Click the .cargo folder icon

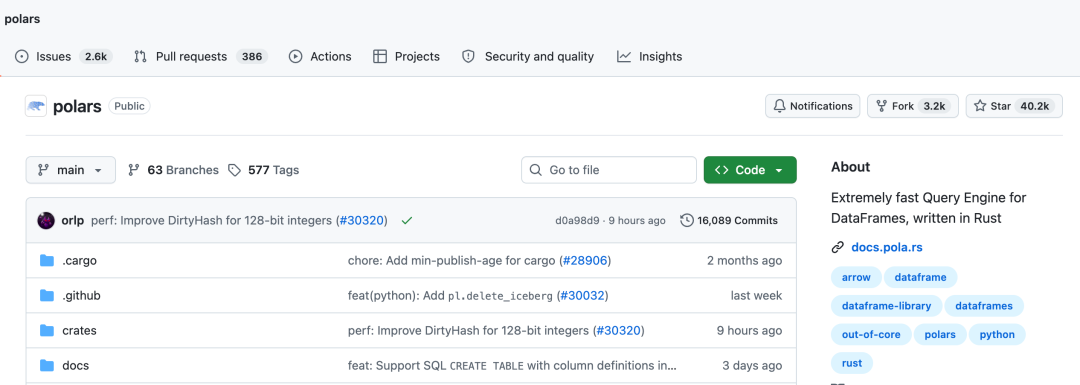[x=47, y=261]
